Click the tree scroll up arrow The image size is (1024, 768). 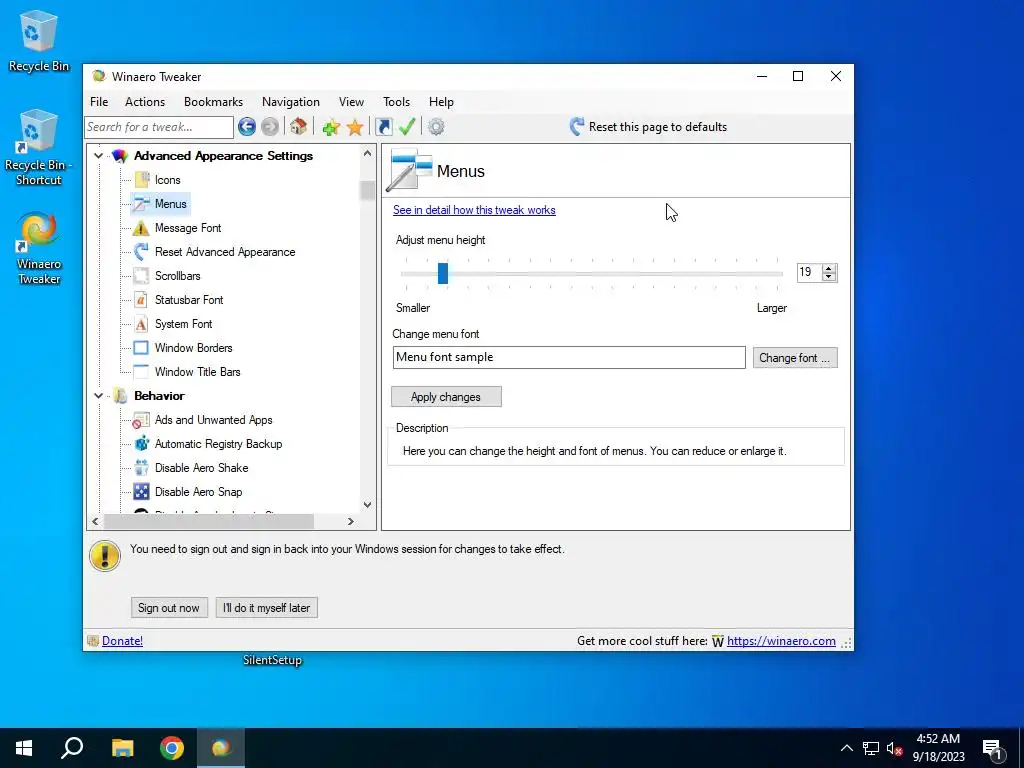(x=367, y=153)
